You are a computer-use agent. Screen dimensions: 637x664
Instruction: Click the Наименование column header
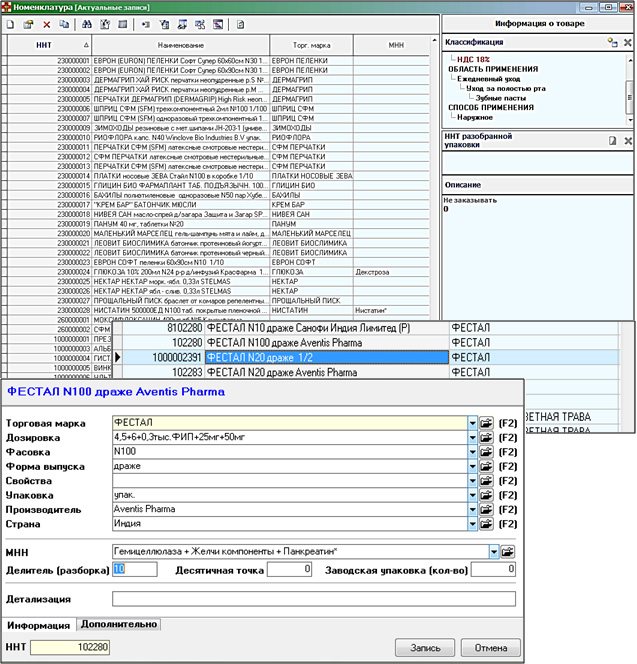tap(181, 45)
